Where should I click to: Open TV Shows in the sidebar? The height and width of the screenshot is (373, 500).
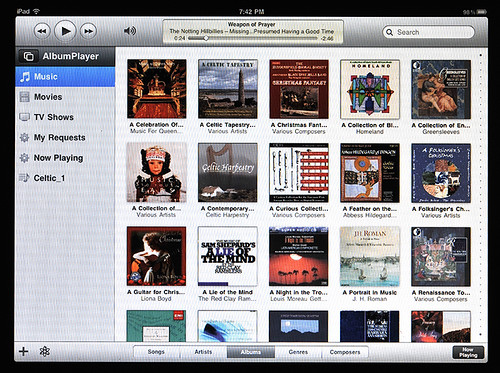tap(65, 117)
